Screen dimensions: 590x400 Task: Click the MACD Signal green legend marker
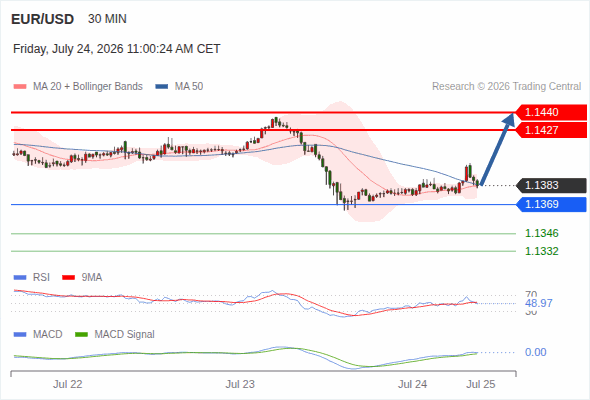[82, 335]
